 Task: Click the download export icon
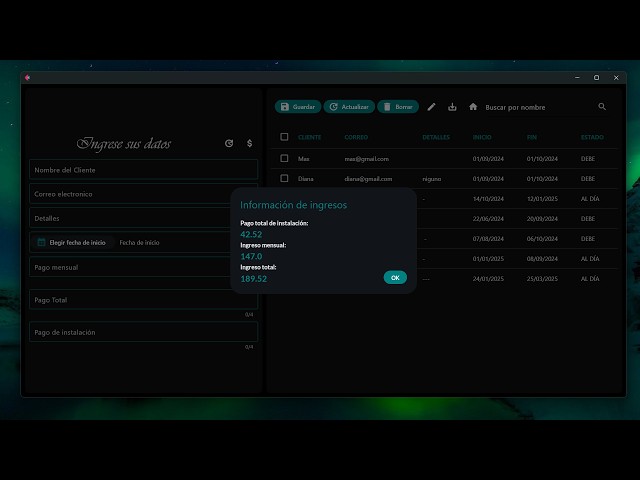click(452, 107)
